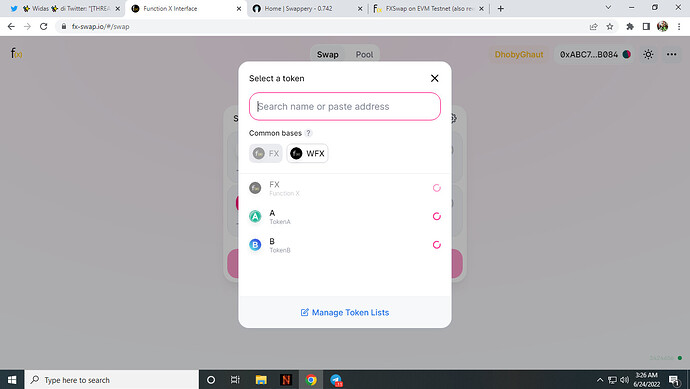Close the Select a token dialog
The height and width of the screenshot is (389, 690).
pos(434,78)
